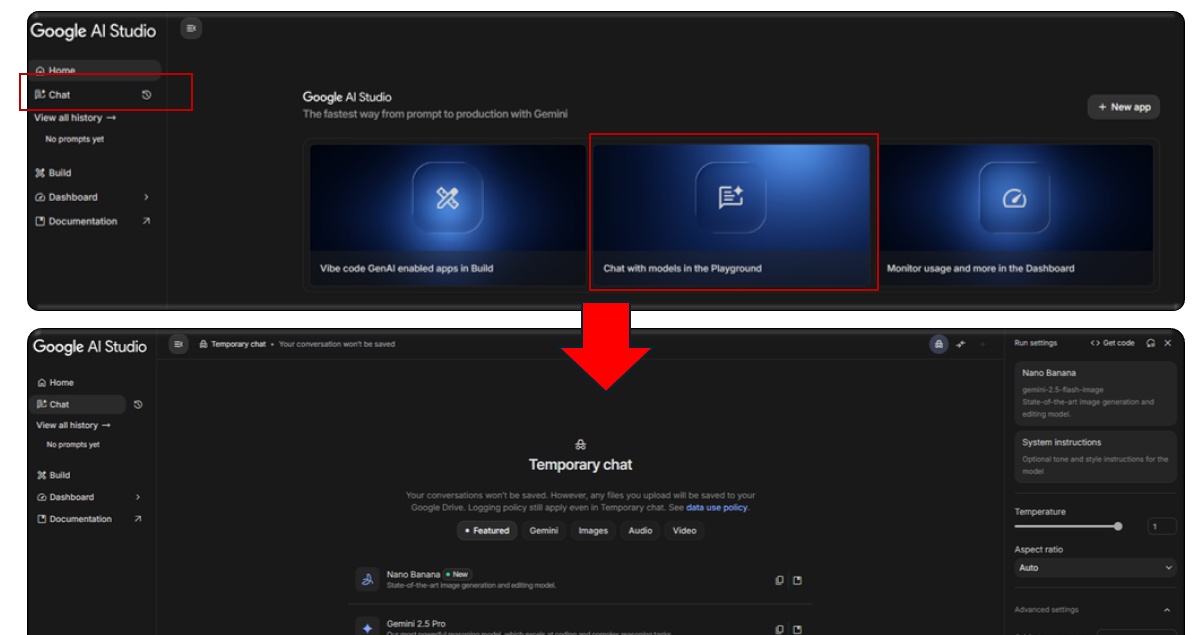Click the history clock icon in lower sidebar
The height and width of the screenshot is (635, 1194).
tap(138, 404)
